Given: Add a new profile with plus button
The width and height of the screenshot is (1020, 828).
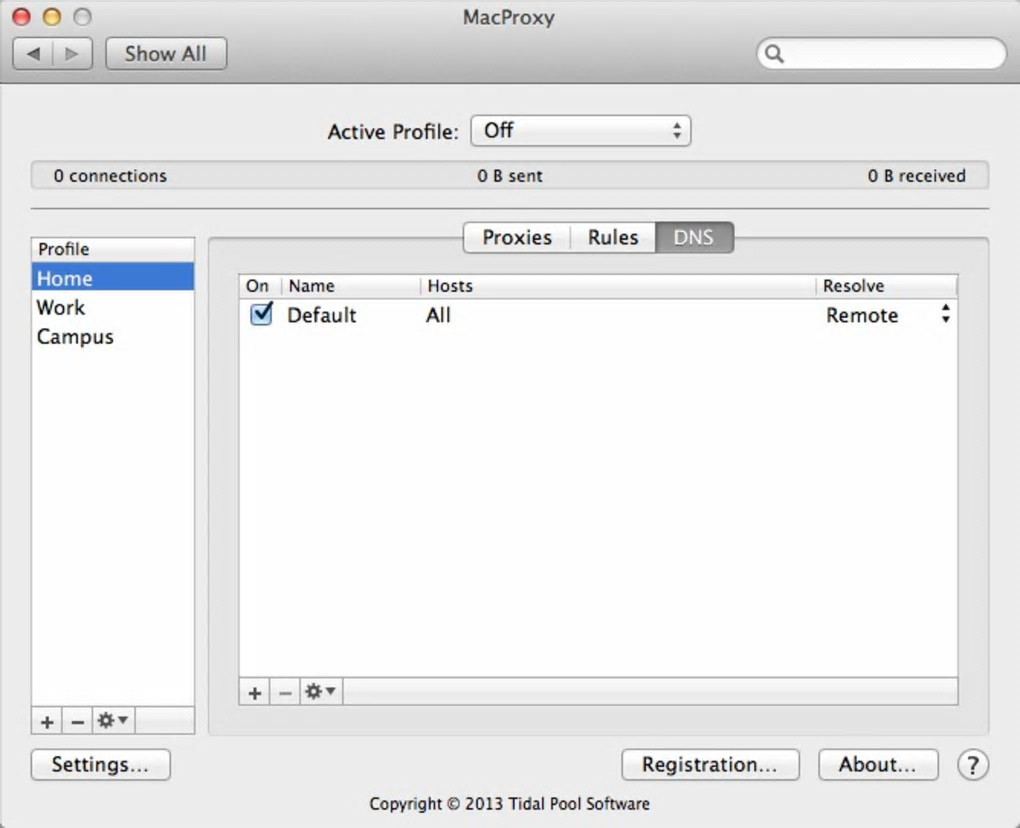Looking at the screenshot, I should 47,721.
